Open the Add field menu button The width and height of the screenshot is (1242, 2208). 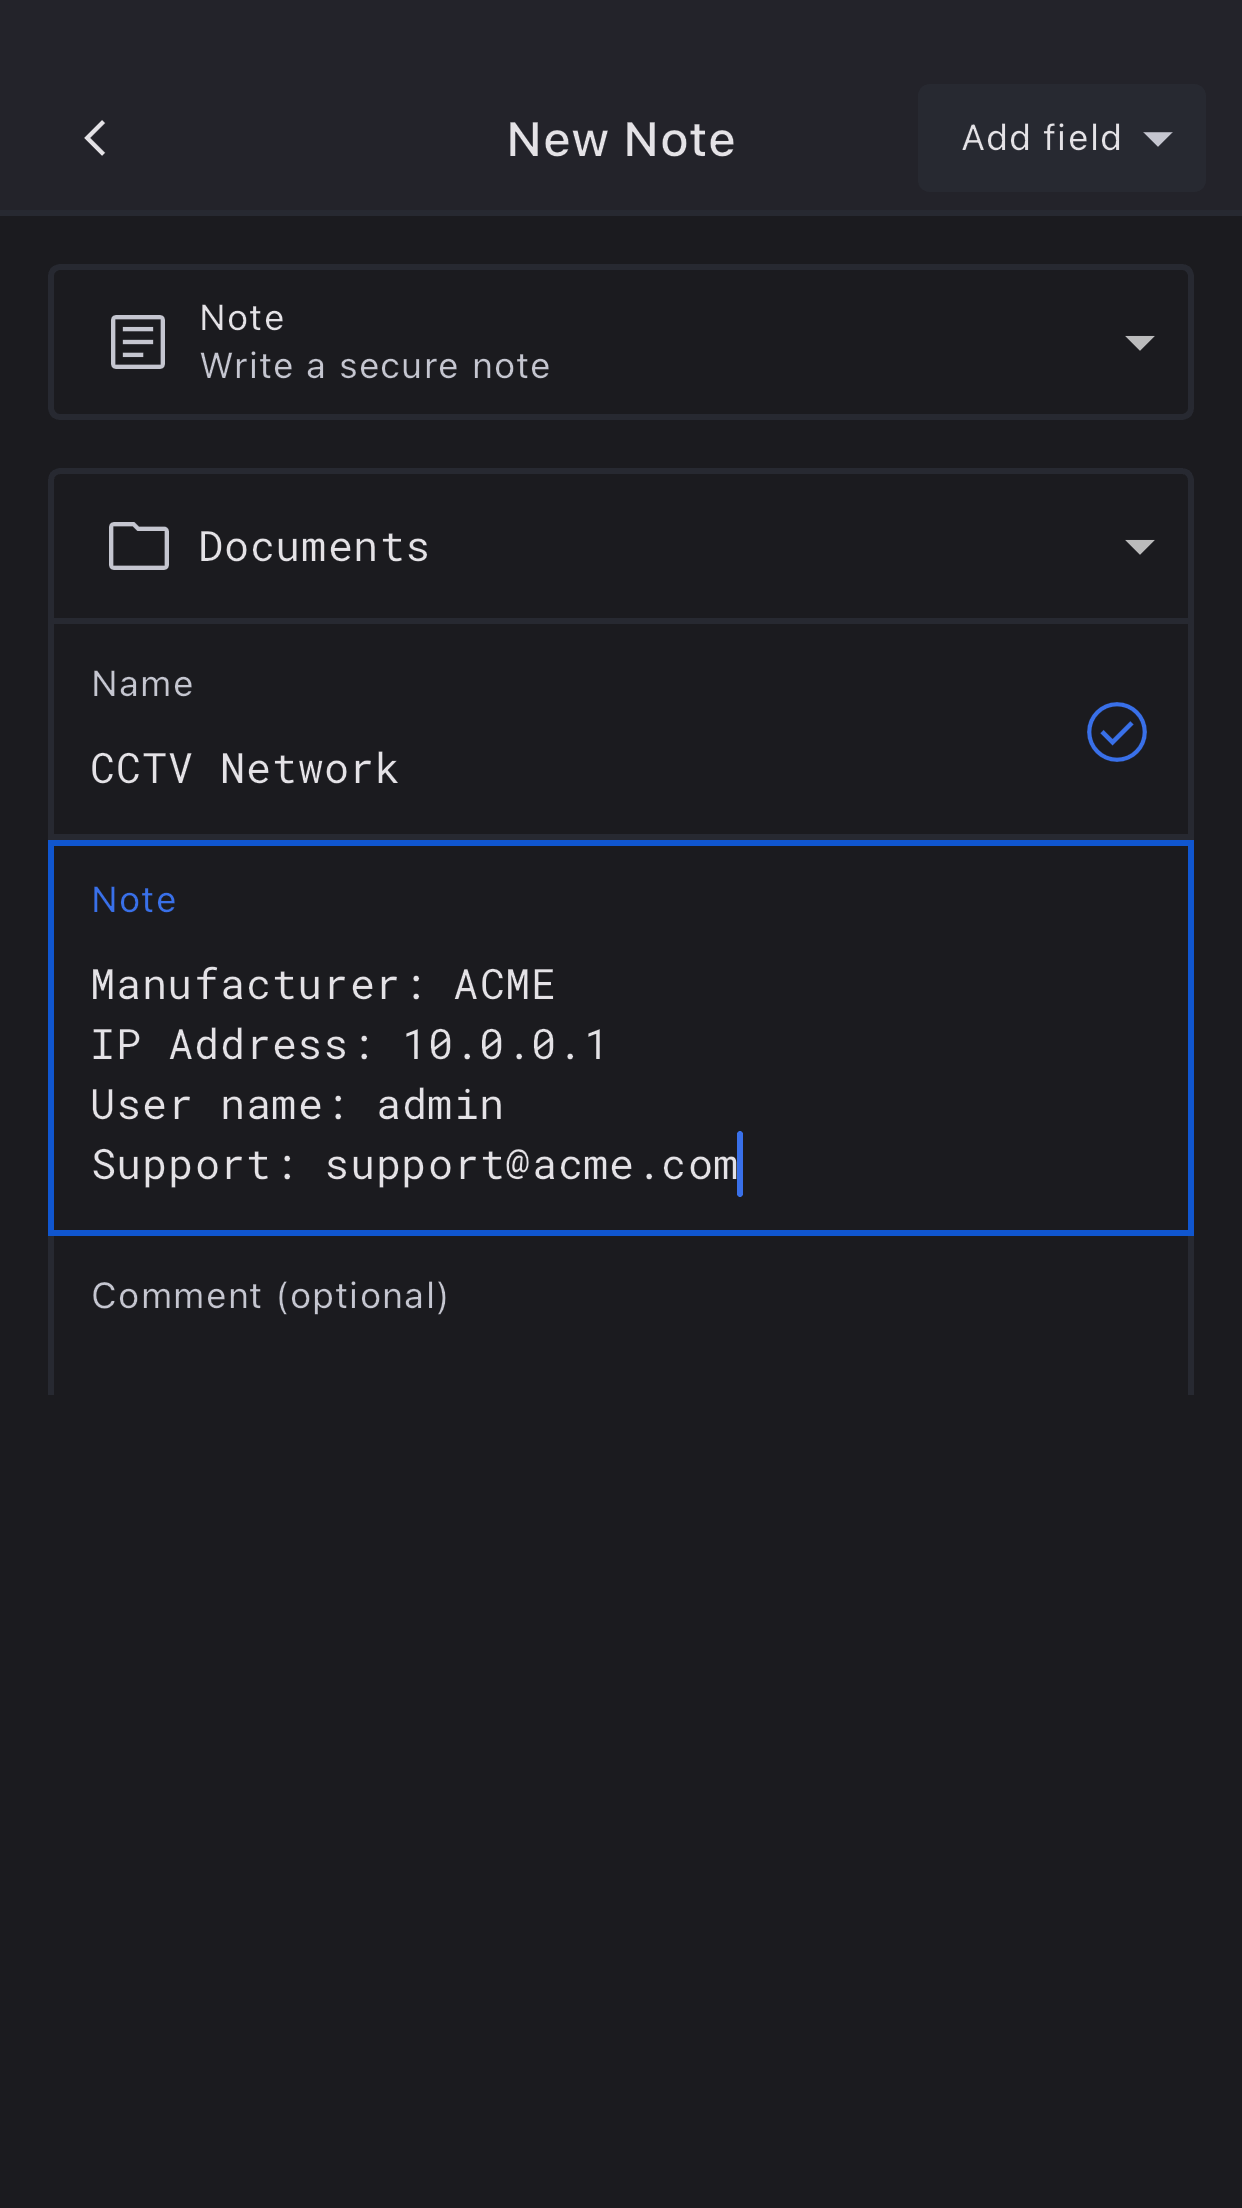(1040, 138)
